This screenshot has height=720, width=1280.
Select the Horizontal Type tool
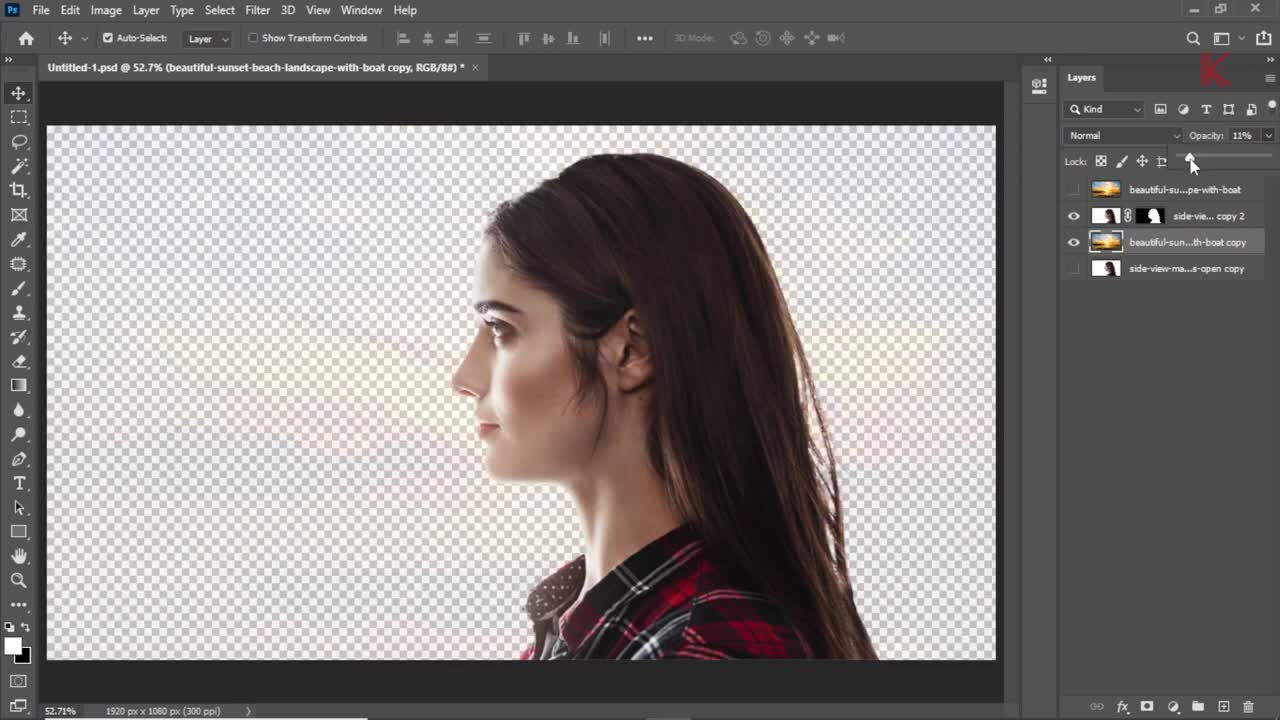19,483
